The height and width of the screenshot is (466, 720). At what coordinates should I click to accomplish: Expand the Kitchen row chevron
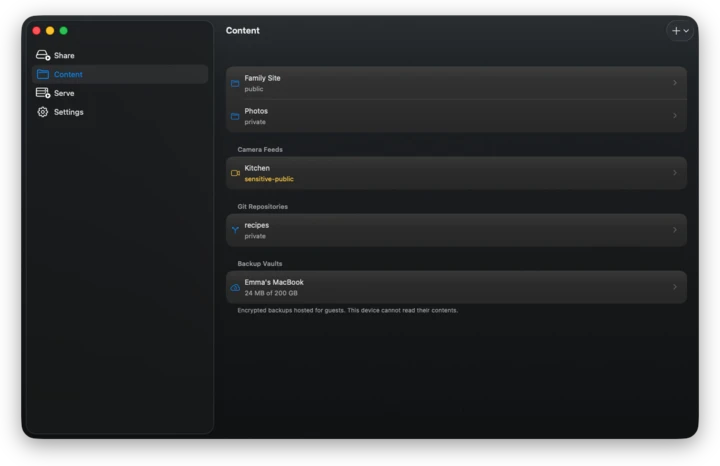click(675, 173)
